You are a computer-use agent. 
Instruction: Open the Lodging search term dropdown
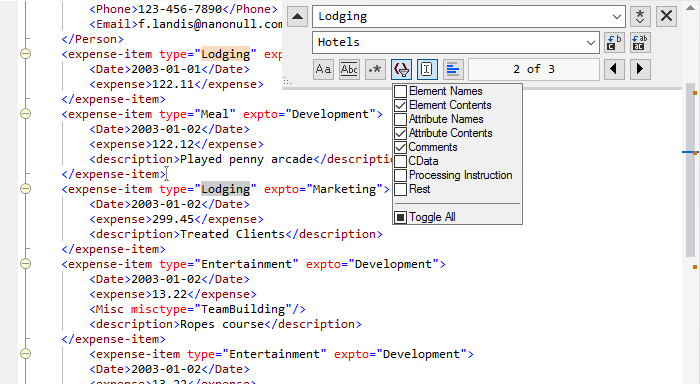coord(617,17)
